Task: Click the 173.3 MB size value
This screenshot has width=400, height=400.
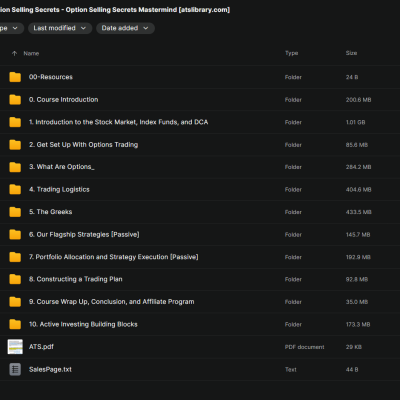Action: click(x=358, y=324)
